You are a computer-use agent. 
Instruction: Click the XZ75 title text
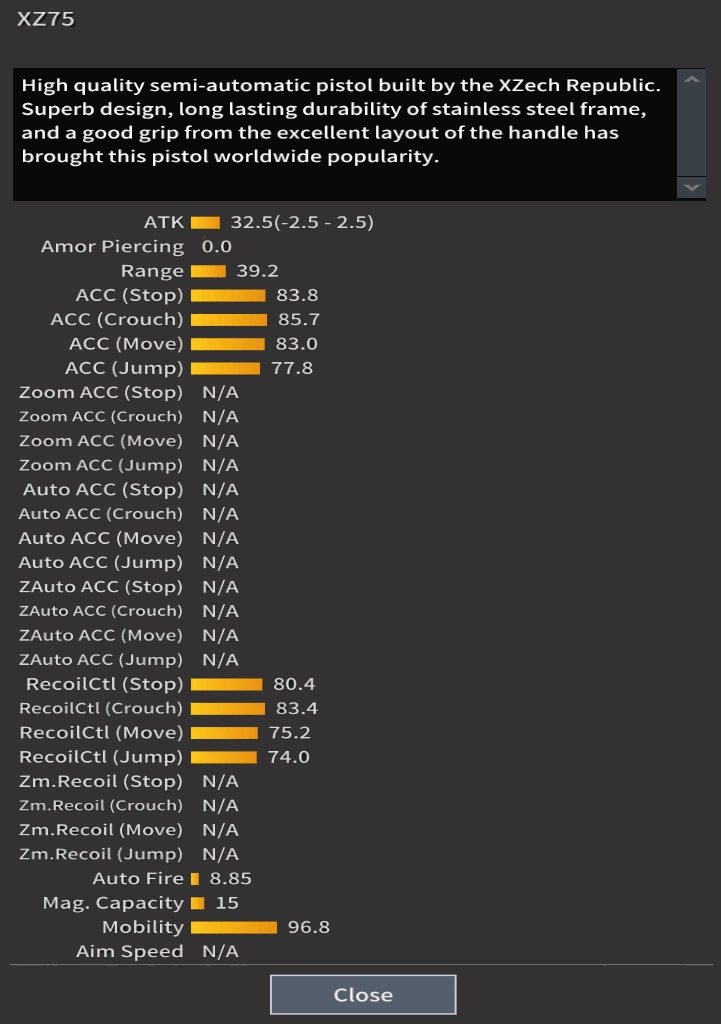coord(45,19)
